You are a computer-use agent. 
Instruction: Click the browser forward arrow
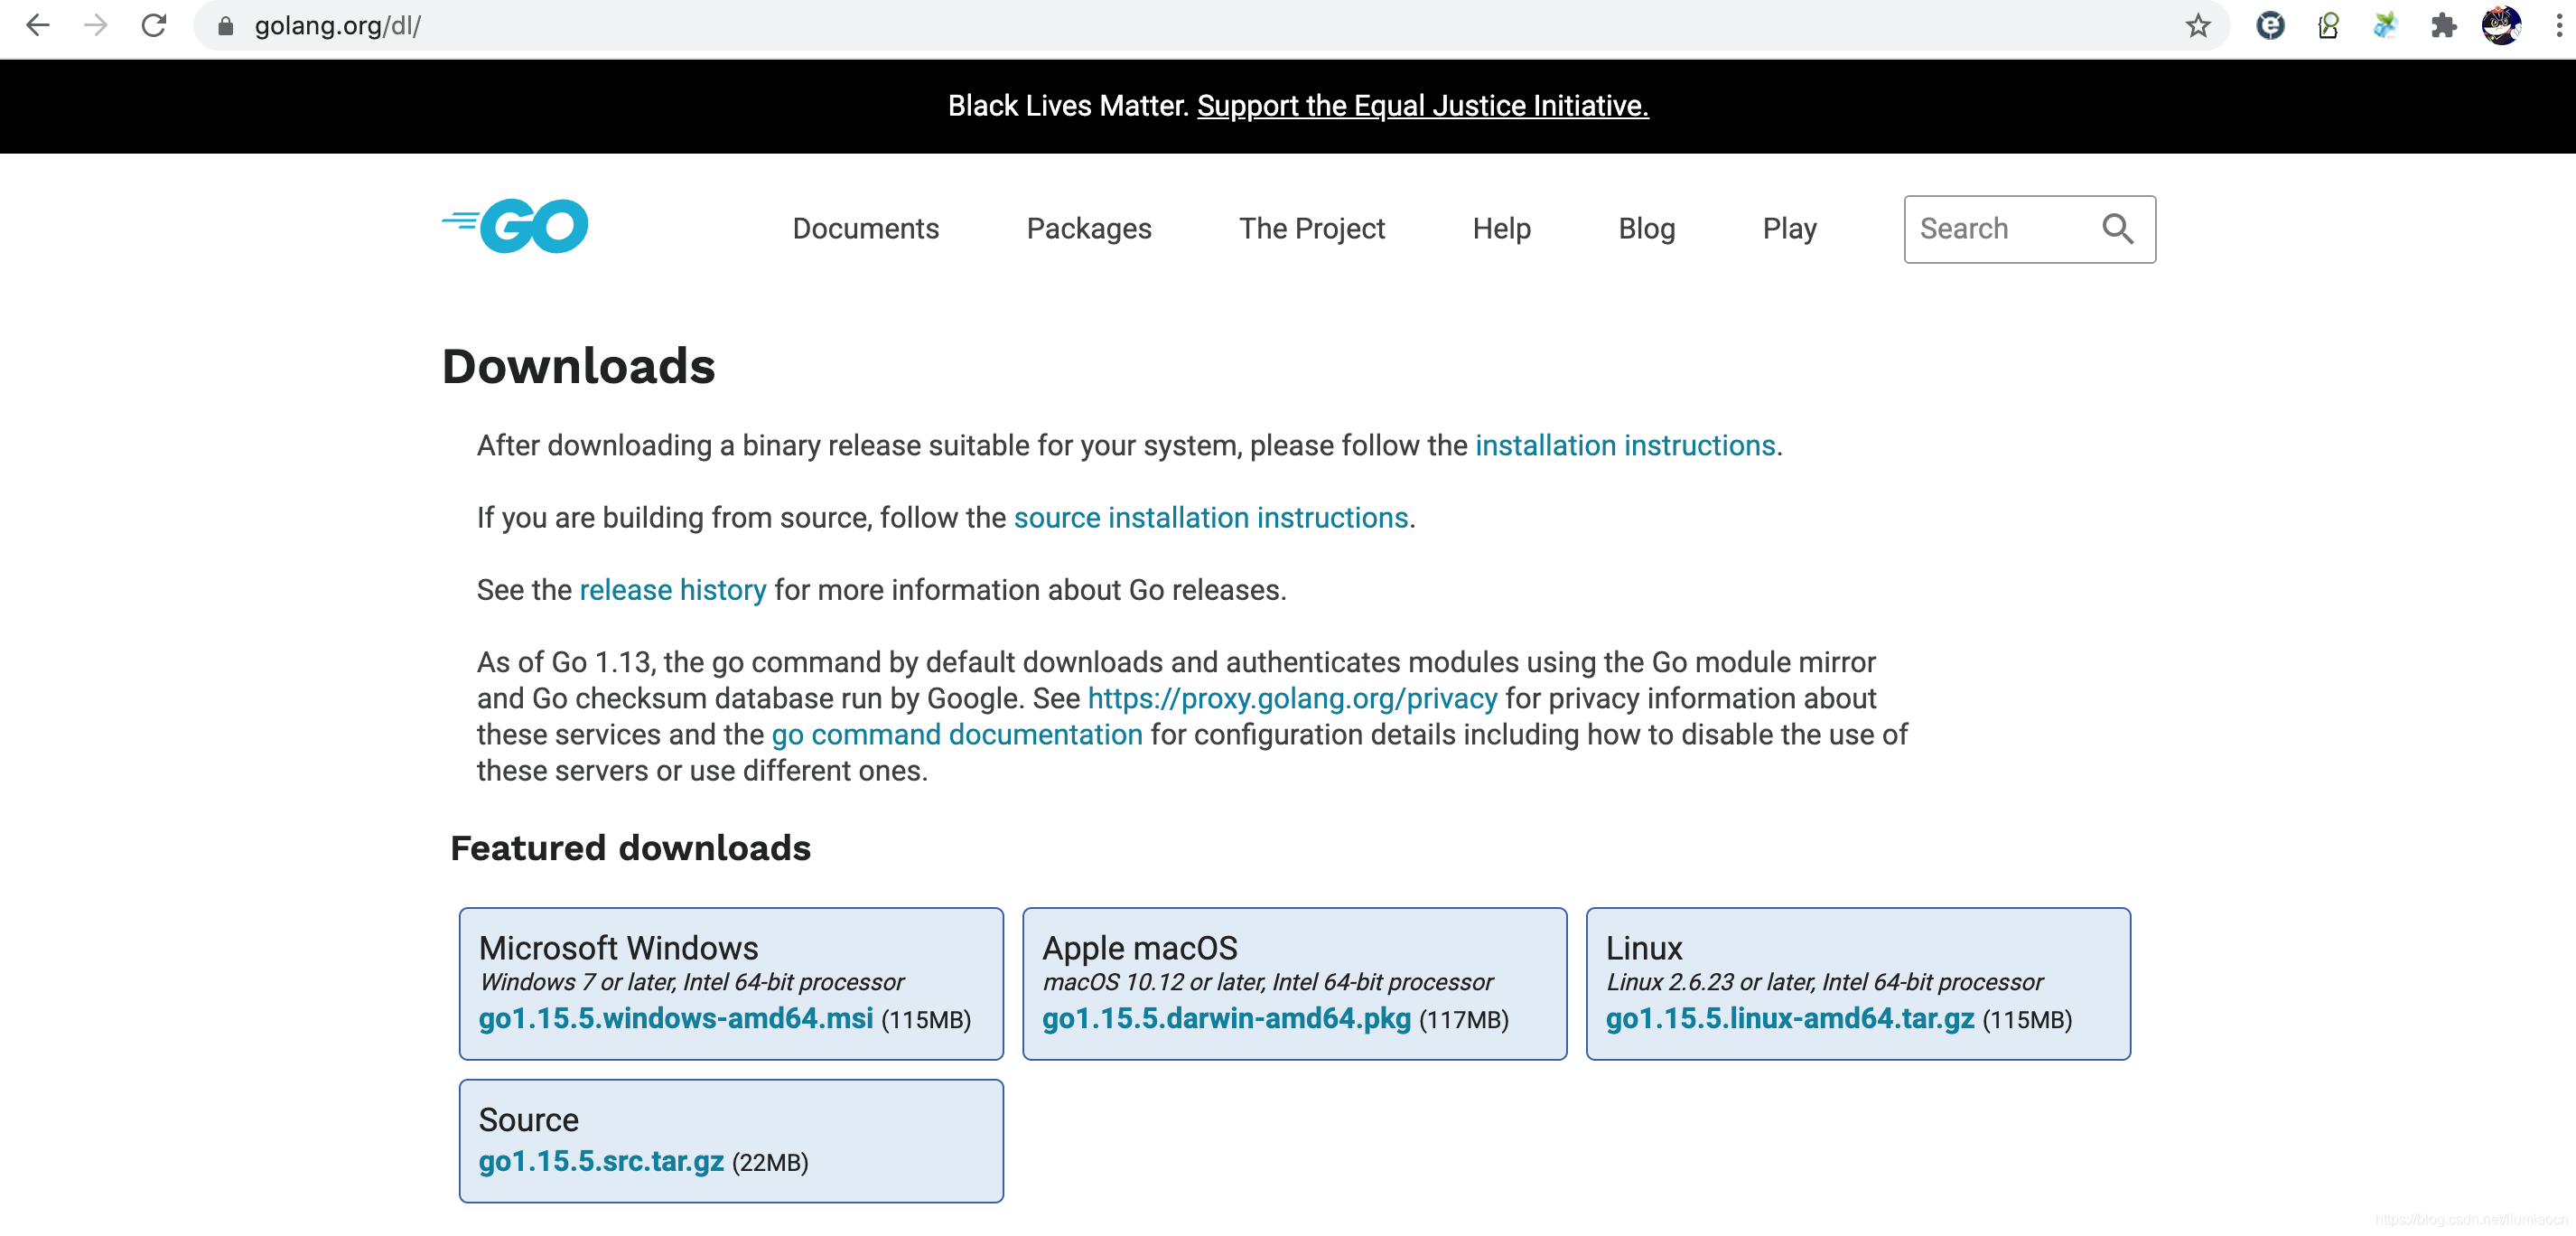pos(96,25)
